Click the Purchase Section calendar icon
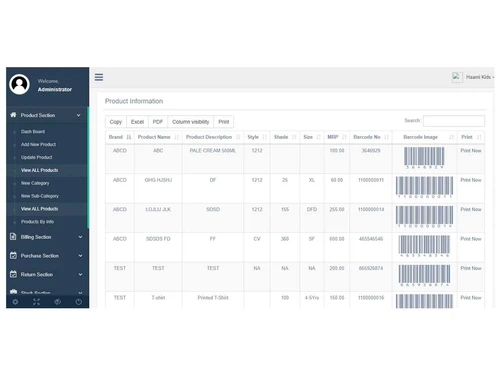The image size is (500, 375). (x=13, y=255)
